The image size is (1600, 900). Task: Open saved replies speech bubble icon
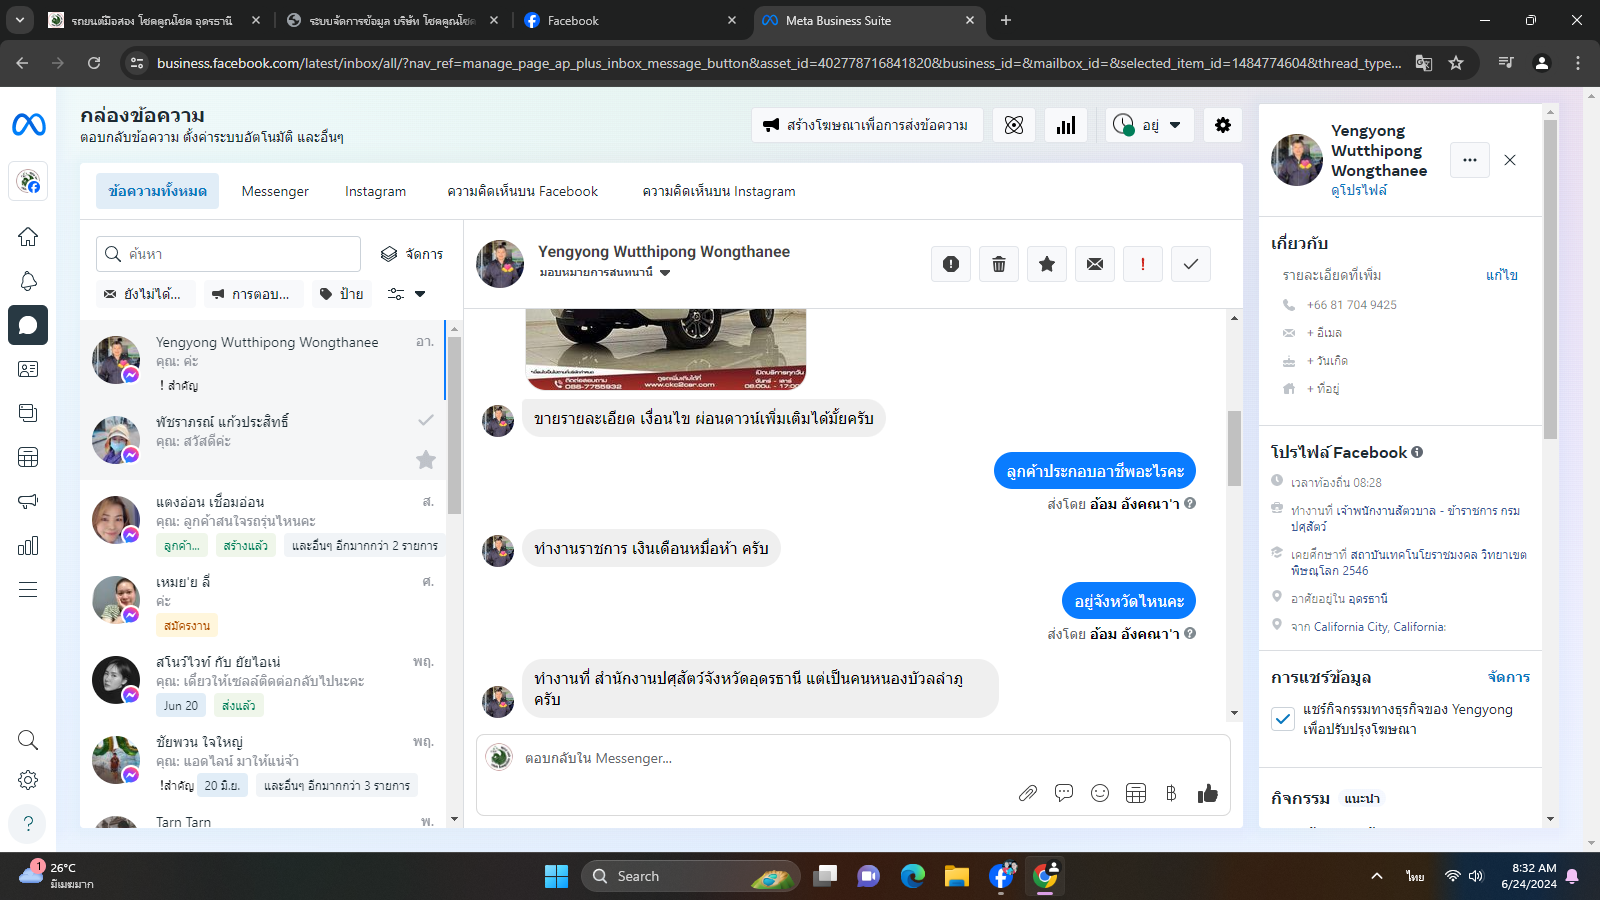1064,793
